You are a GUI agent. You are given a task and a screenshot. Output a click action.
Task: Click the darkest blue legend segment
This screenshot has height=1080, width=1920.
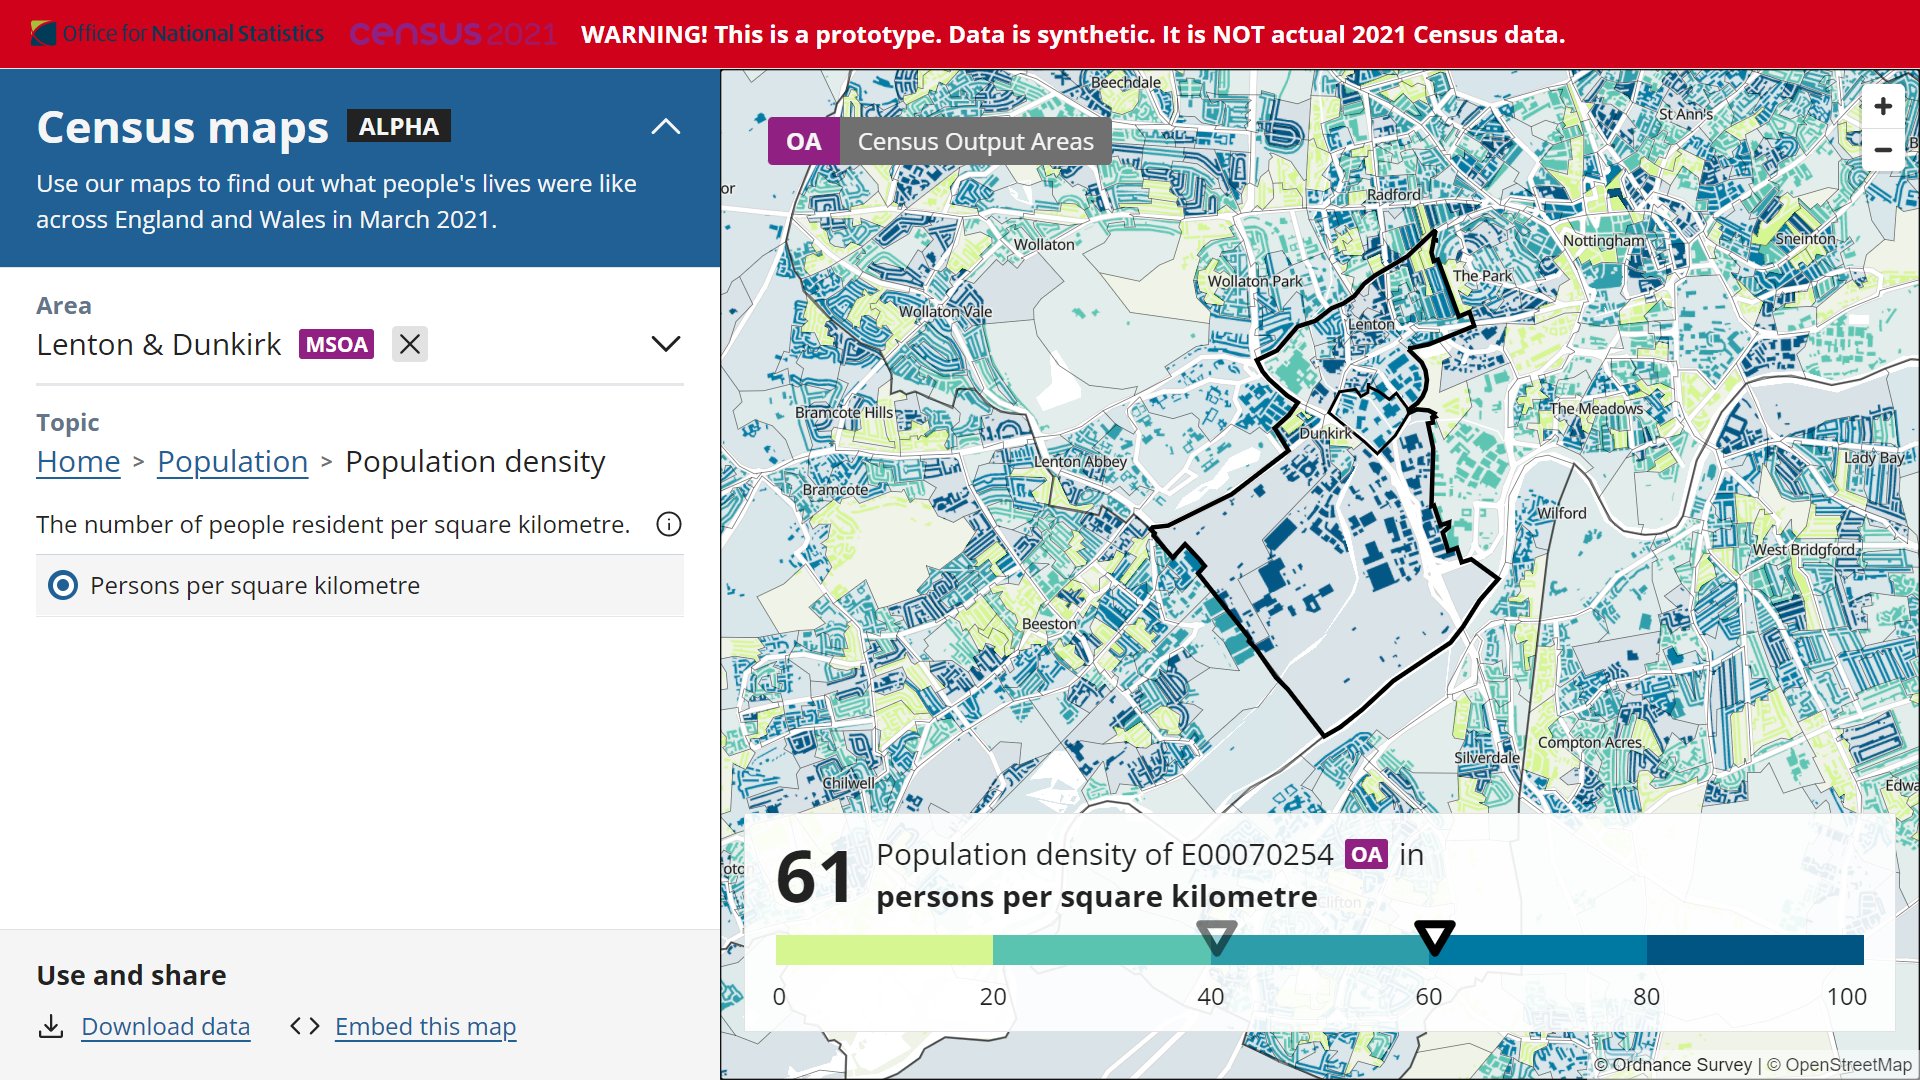[1755, 951]
